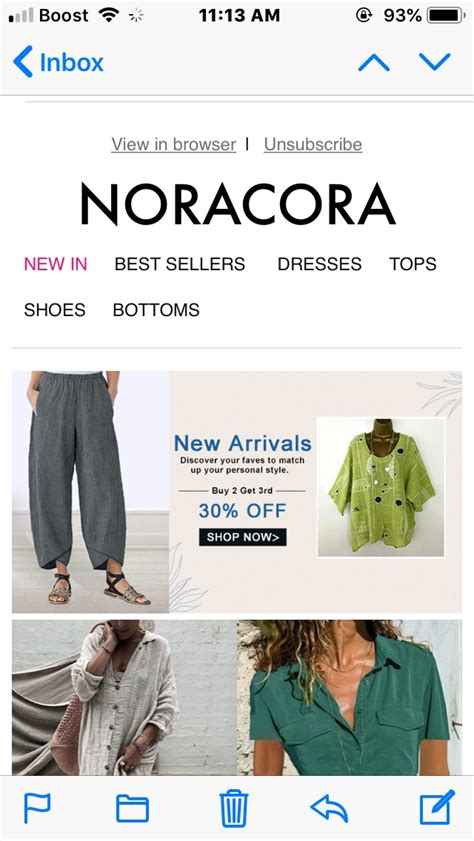This screenshot has width=474, height=841.
Task: Open the move-to-folder icon
Action: [x=132, y=808]
